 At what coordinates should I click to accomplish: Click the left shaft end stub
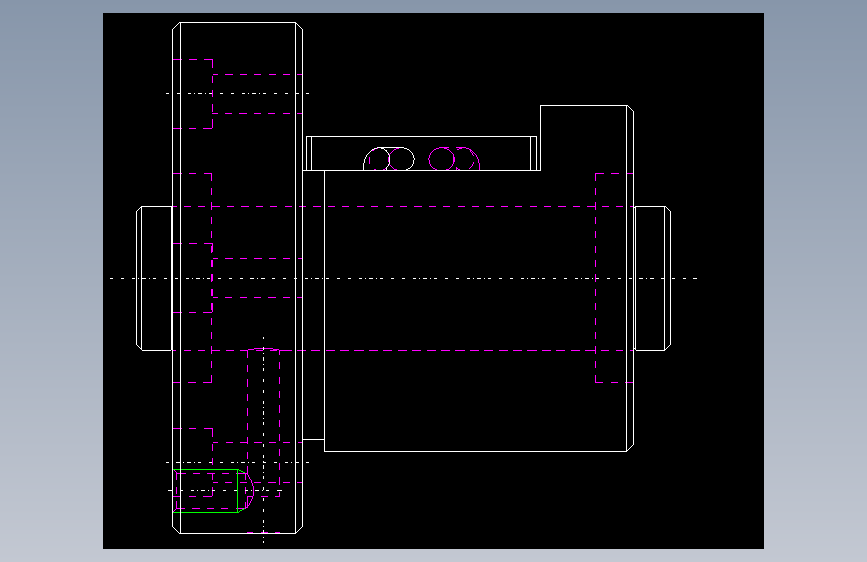154,278
